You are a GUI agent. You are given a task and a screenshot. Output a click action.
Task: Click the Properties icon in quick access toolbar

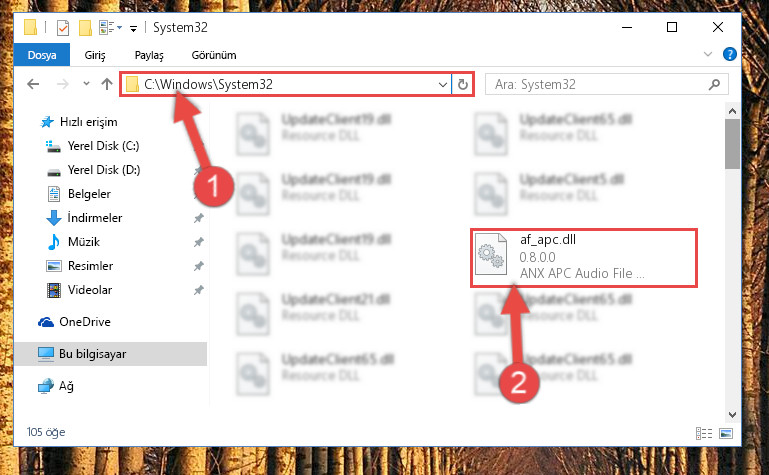(x=63, y=28)
